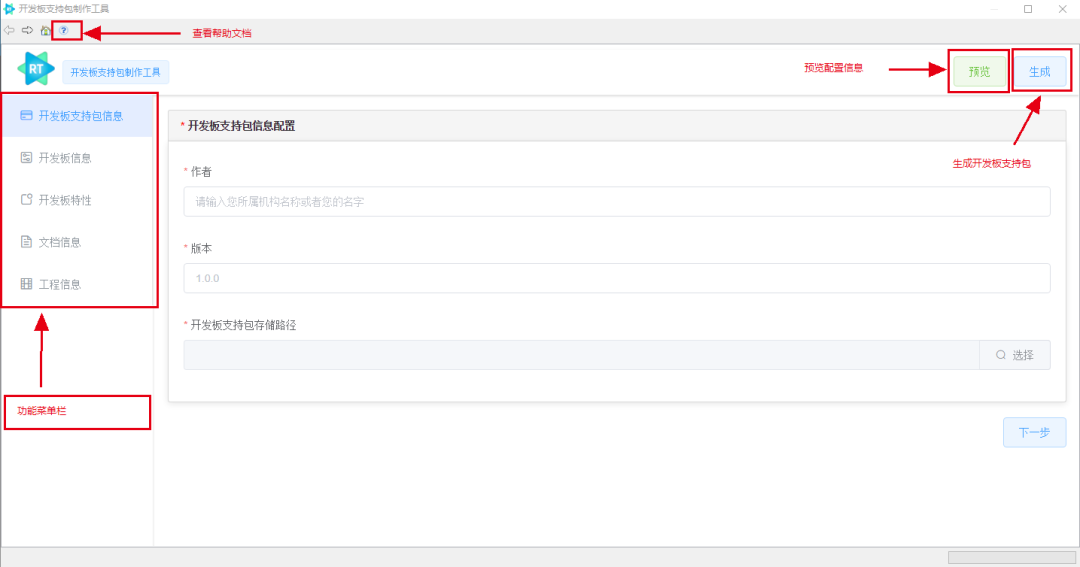Click the back arrow toolbar icon

(x=9, y=30)
